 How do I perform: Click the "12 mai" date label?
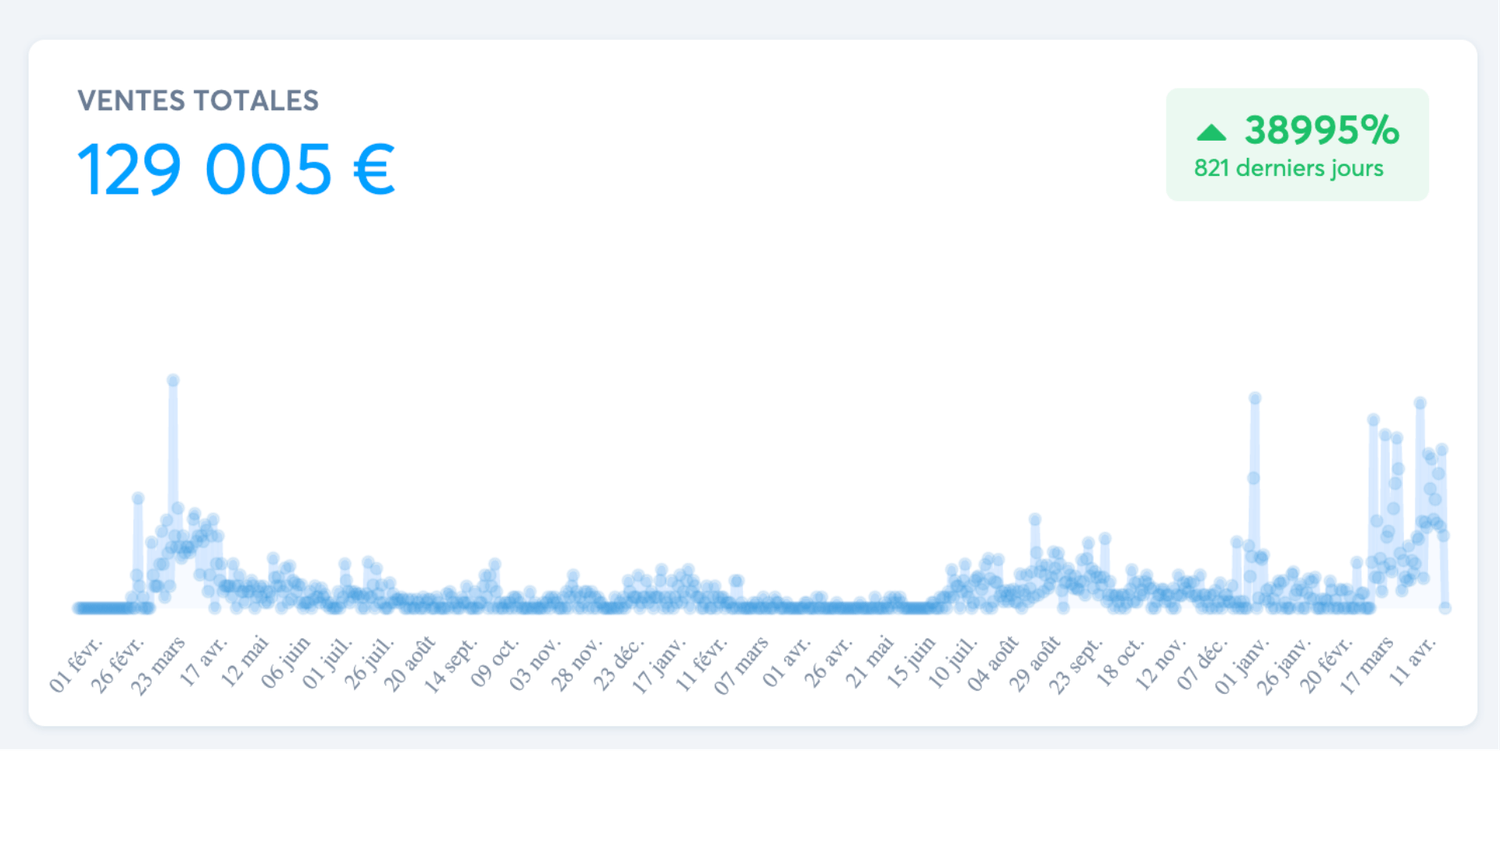(244, 662)
